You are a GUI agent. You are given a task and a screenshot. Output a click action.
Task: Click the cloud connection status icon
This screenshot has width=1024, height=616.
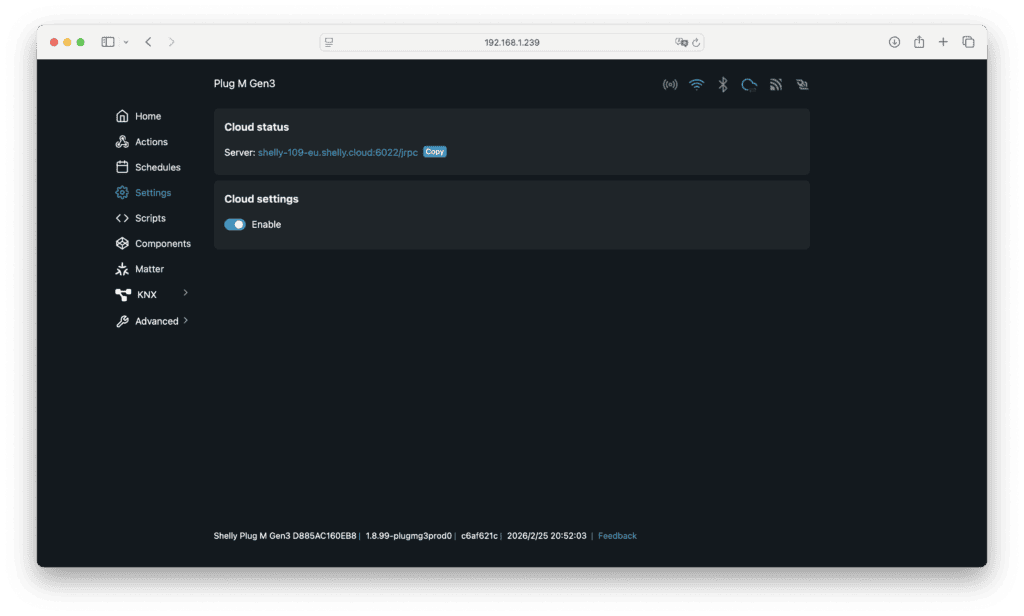(748, 85)
